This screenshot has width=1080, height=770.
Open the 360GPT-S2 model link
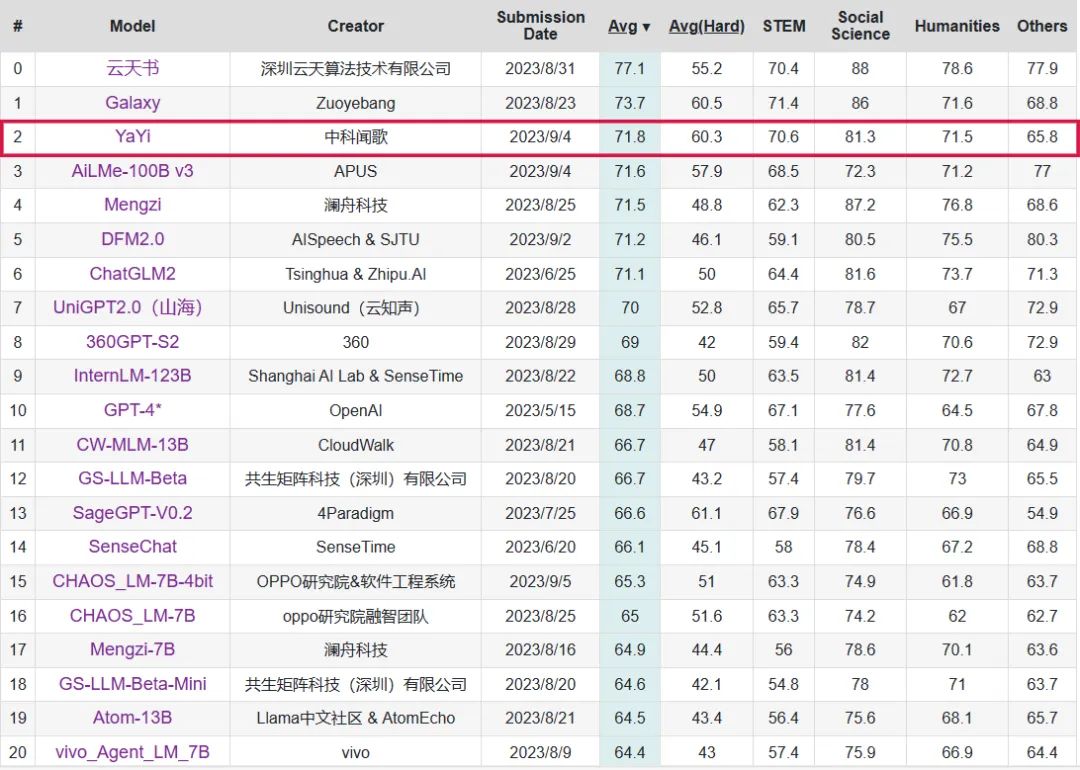[132, 342]
